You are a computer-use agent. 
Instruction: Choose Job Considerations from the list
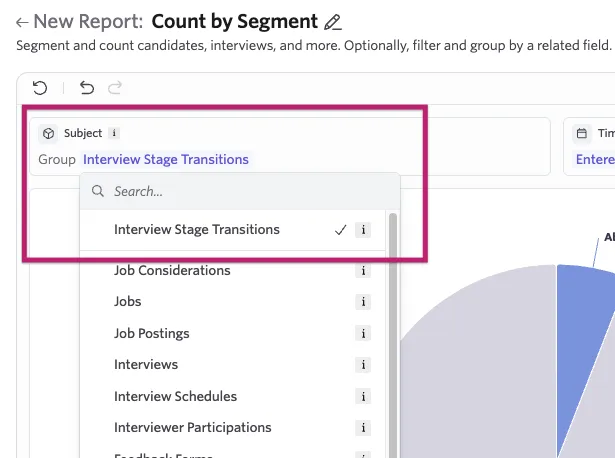coord(233,271)
